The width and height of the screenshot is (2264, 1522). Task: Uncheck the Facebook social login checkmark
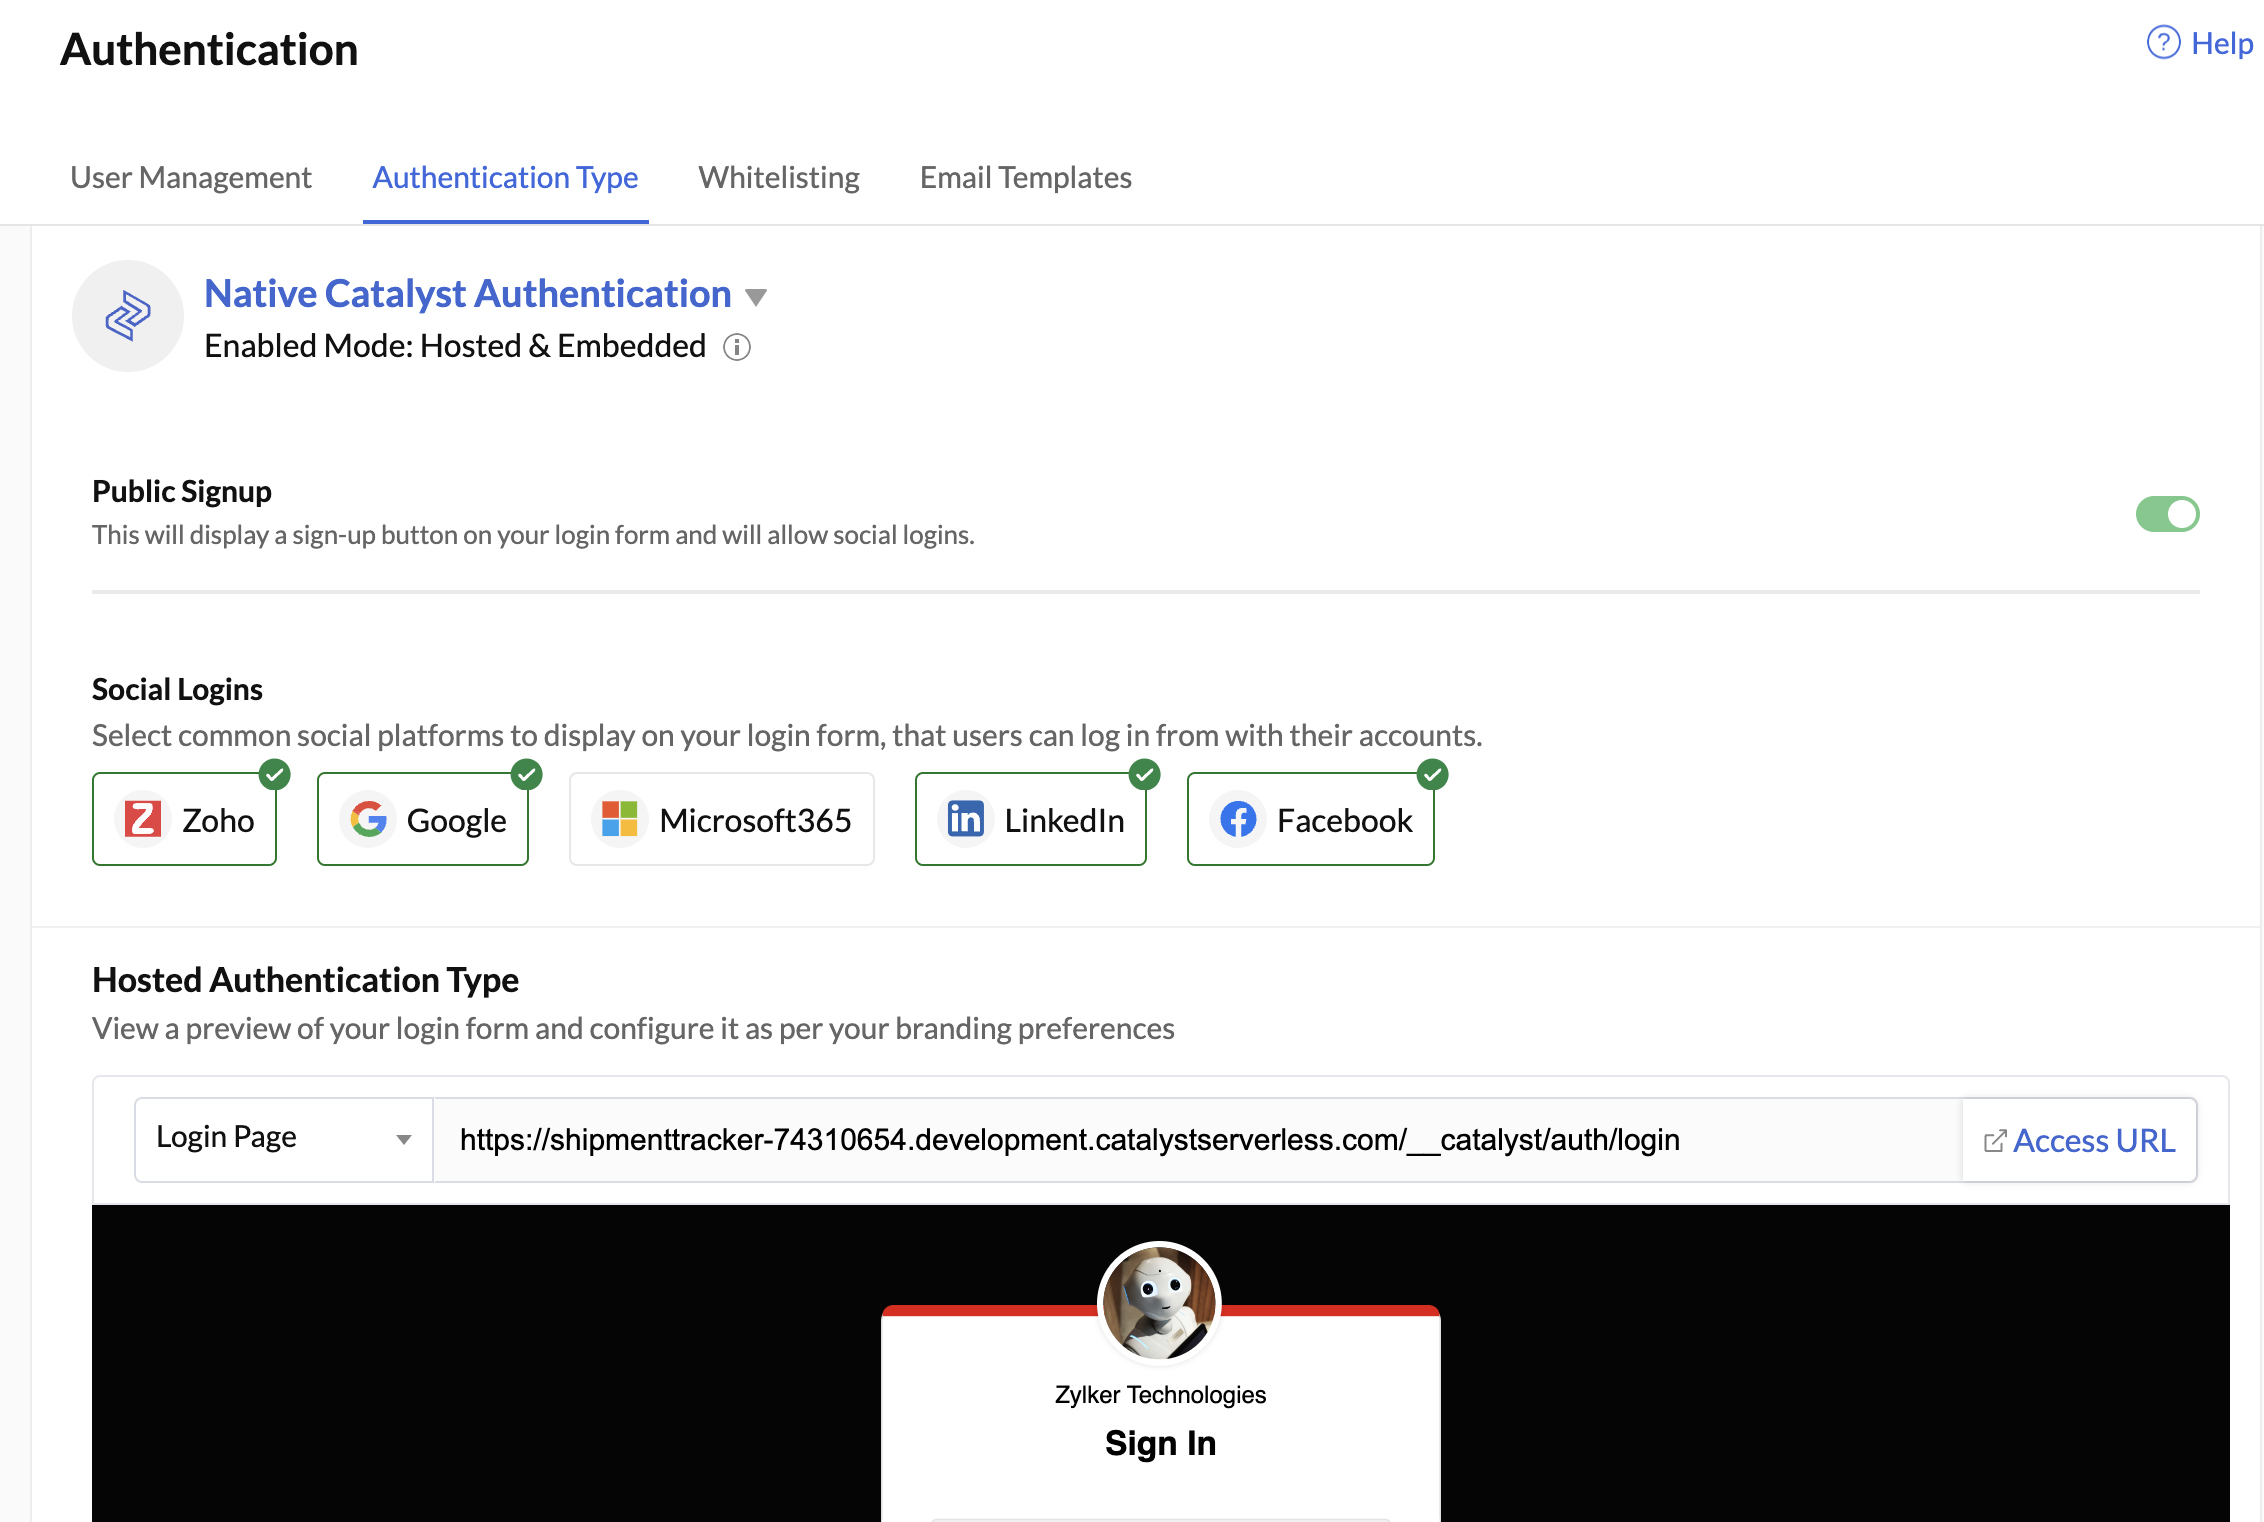coord(1432,774)
